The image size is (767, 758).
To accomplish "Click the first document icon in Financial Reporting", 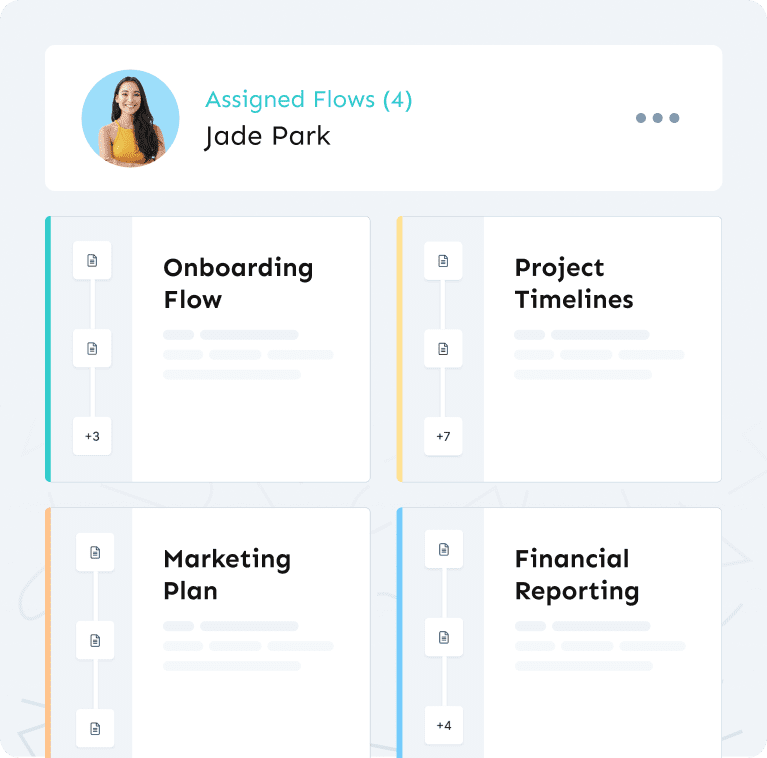I will click(444, 549).
